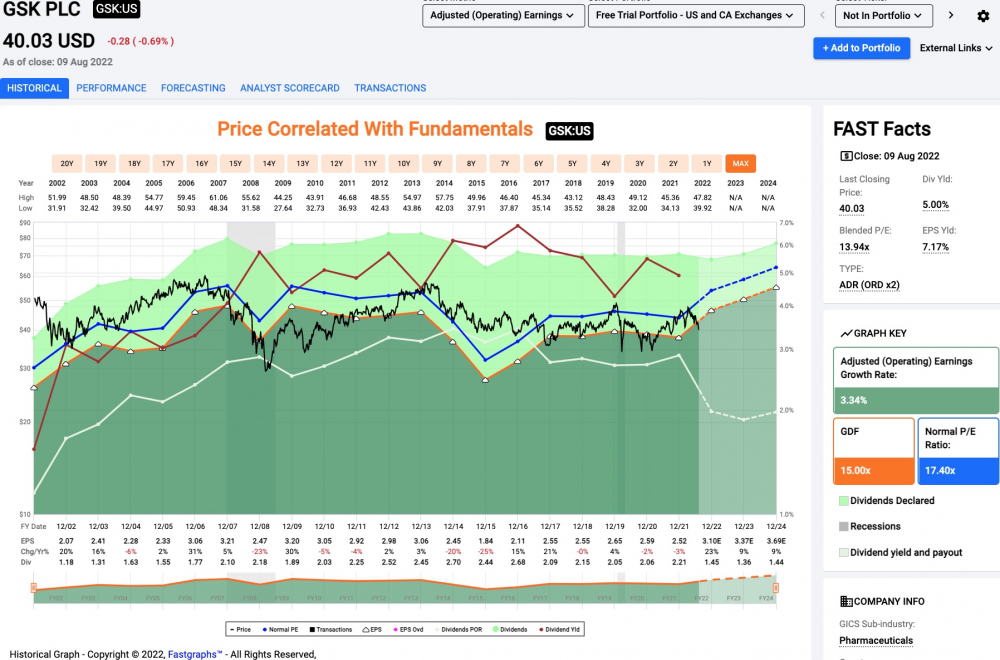The width and height of the screenshot is (1000, 660).
Task: Toggle the Recessions graph key
Action: 870,526
